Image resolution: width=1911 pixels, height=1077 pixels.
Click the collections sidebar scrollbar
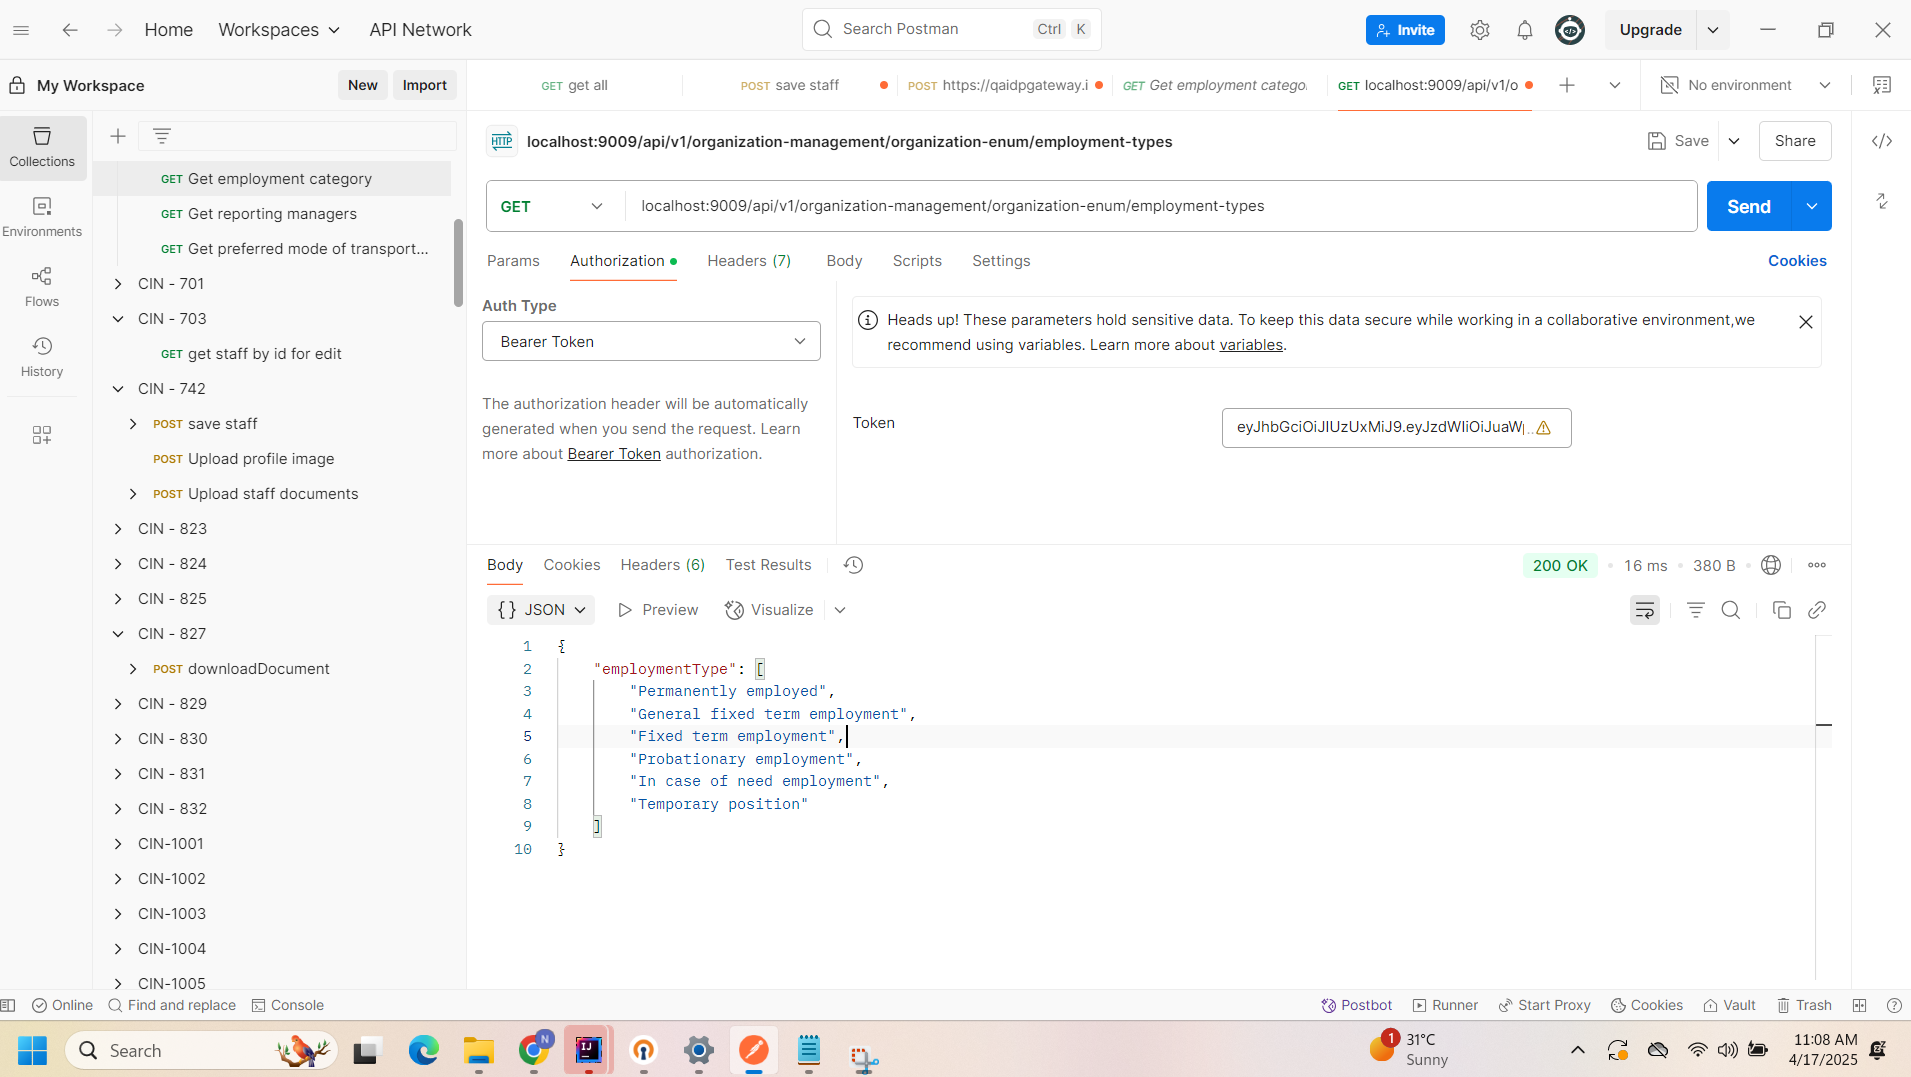[458, 262]
